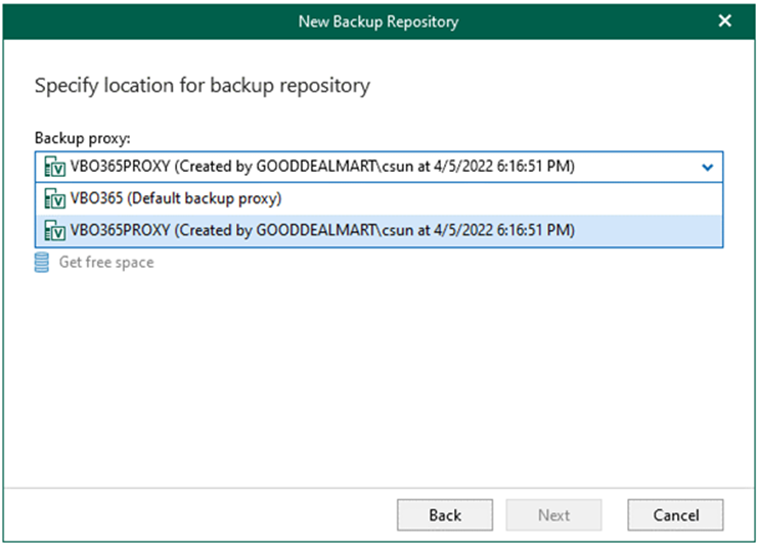
Task: Click proxy icon beside VBO365 default option
Action: (x=55, y=198)
